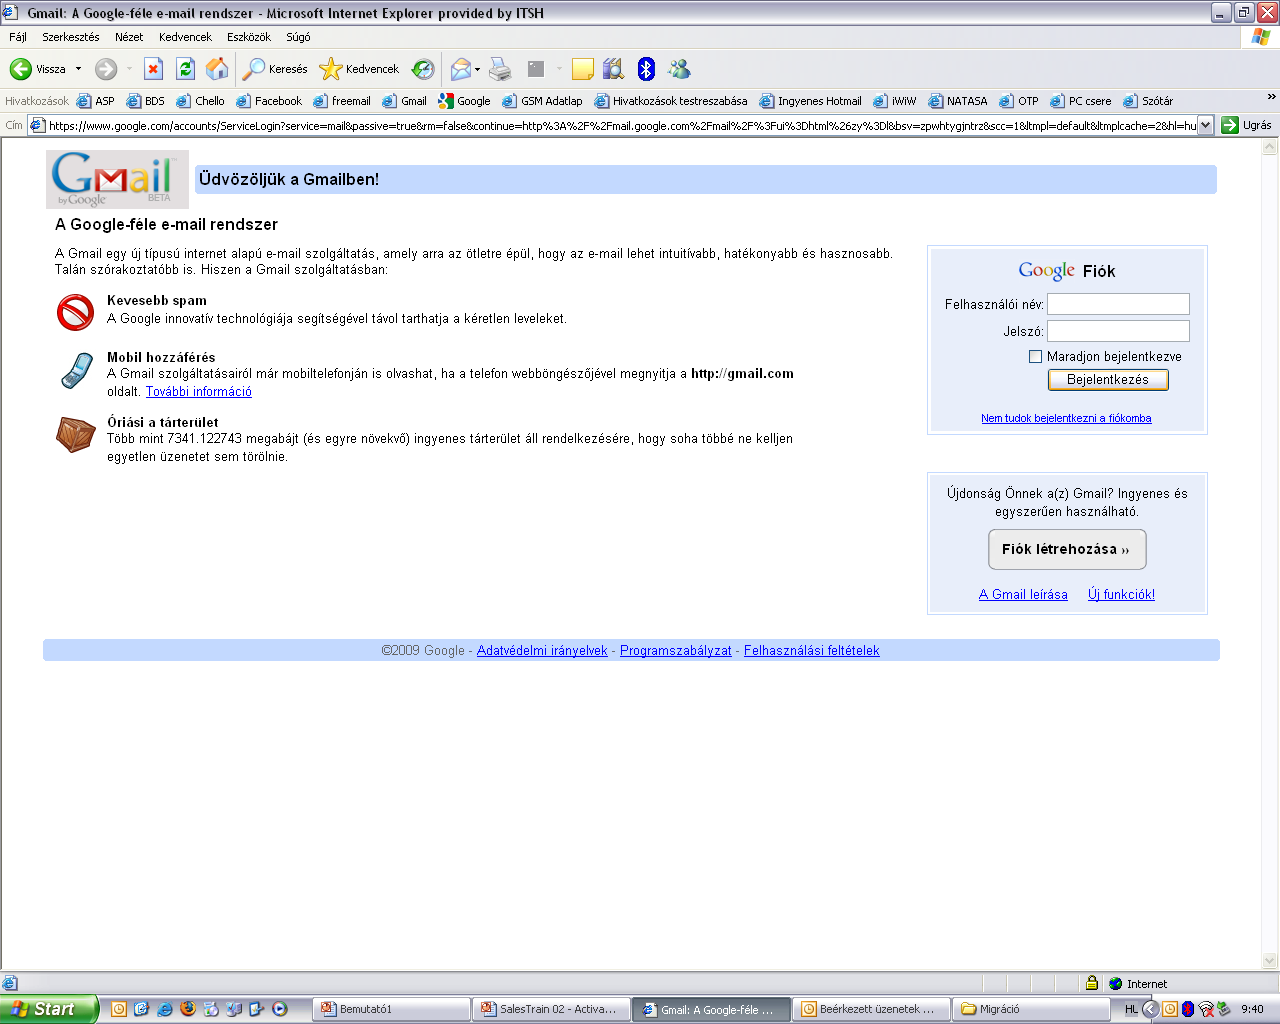Click the grey Edit toolbar icon

[537, 69]
